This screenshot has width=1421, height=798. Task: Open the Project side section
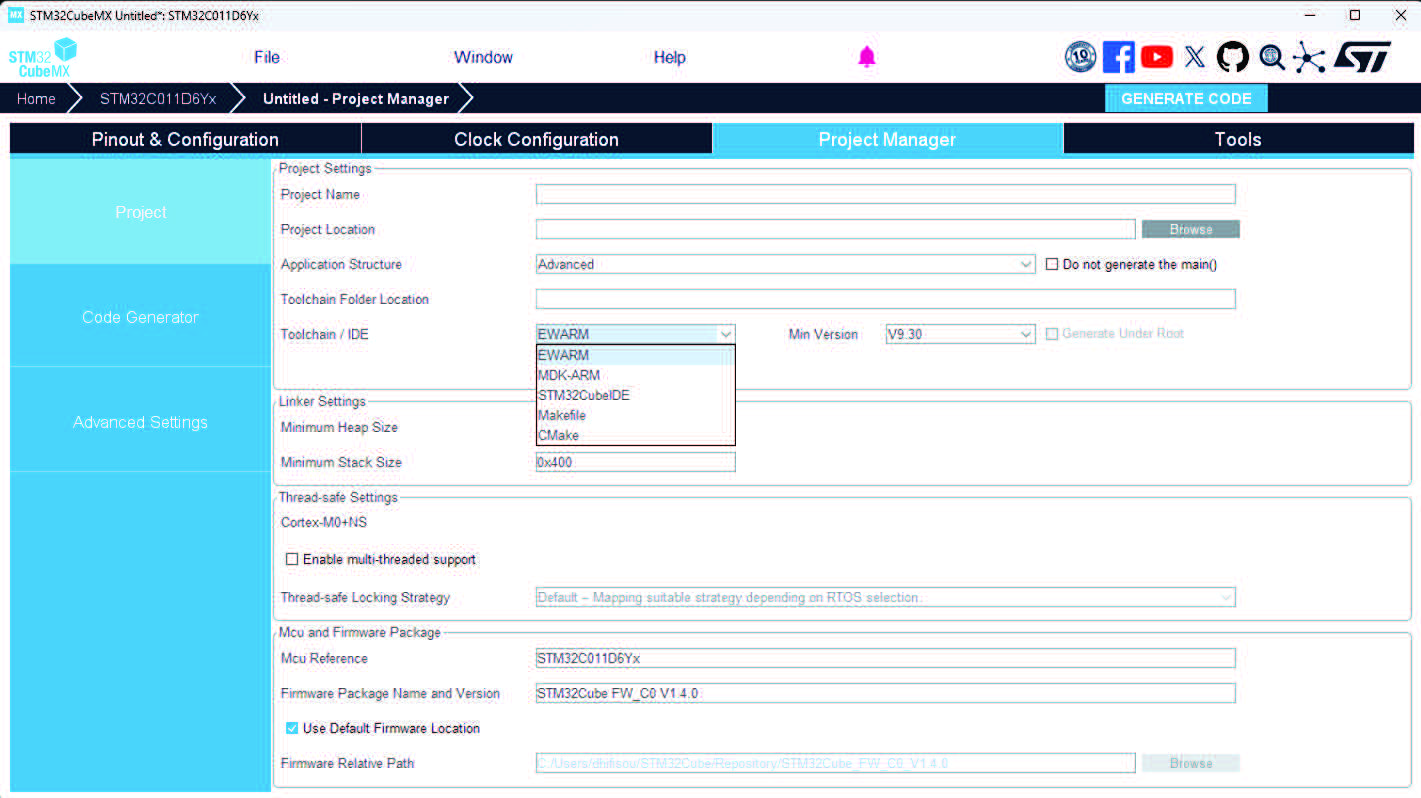pos(140,212)
